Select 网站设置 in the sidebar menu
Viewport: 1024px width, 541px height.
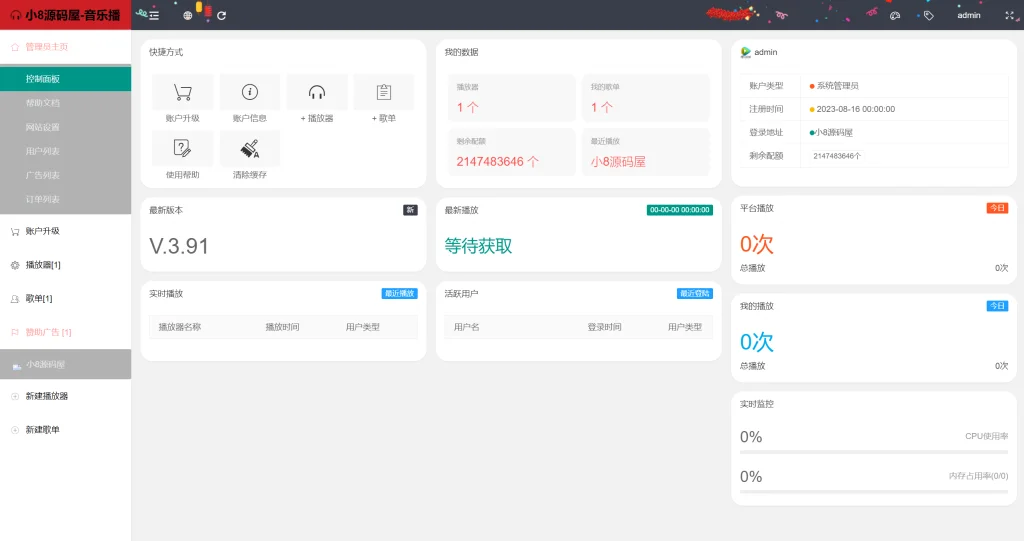(x=43, y=127)
